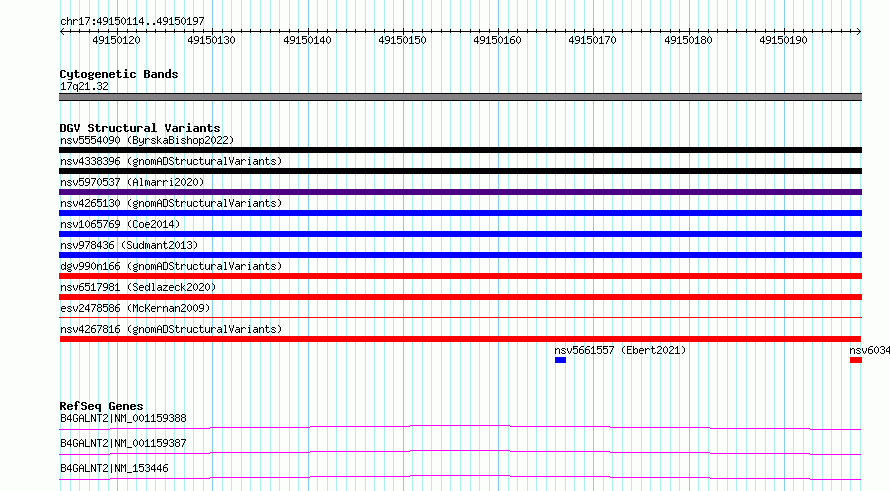Click the purple bar for nsv5970537

pos(460,192)
